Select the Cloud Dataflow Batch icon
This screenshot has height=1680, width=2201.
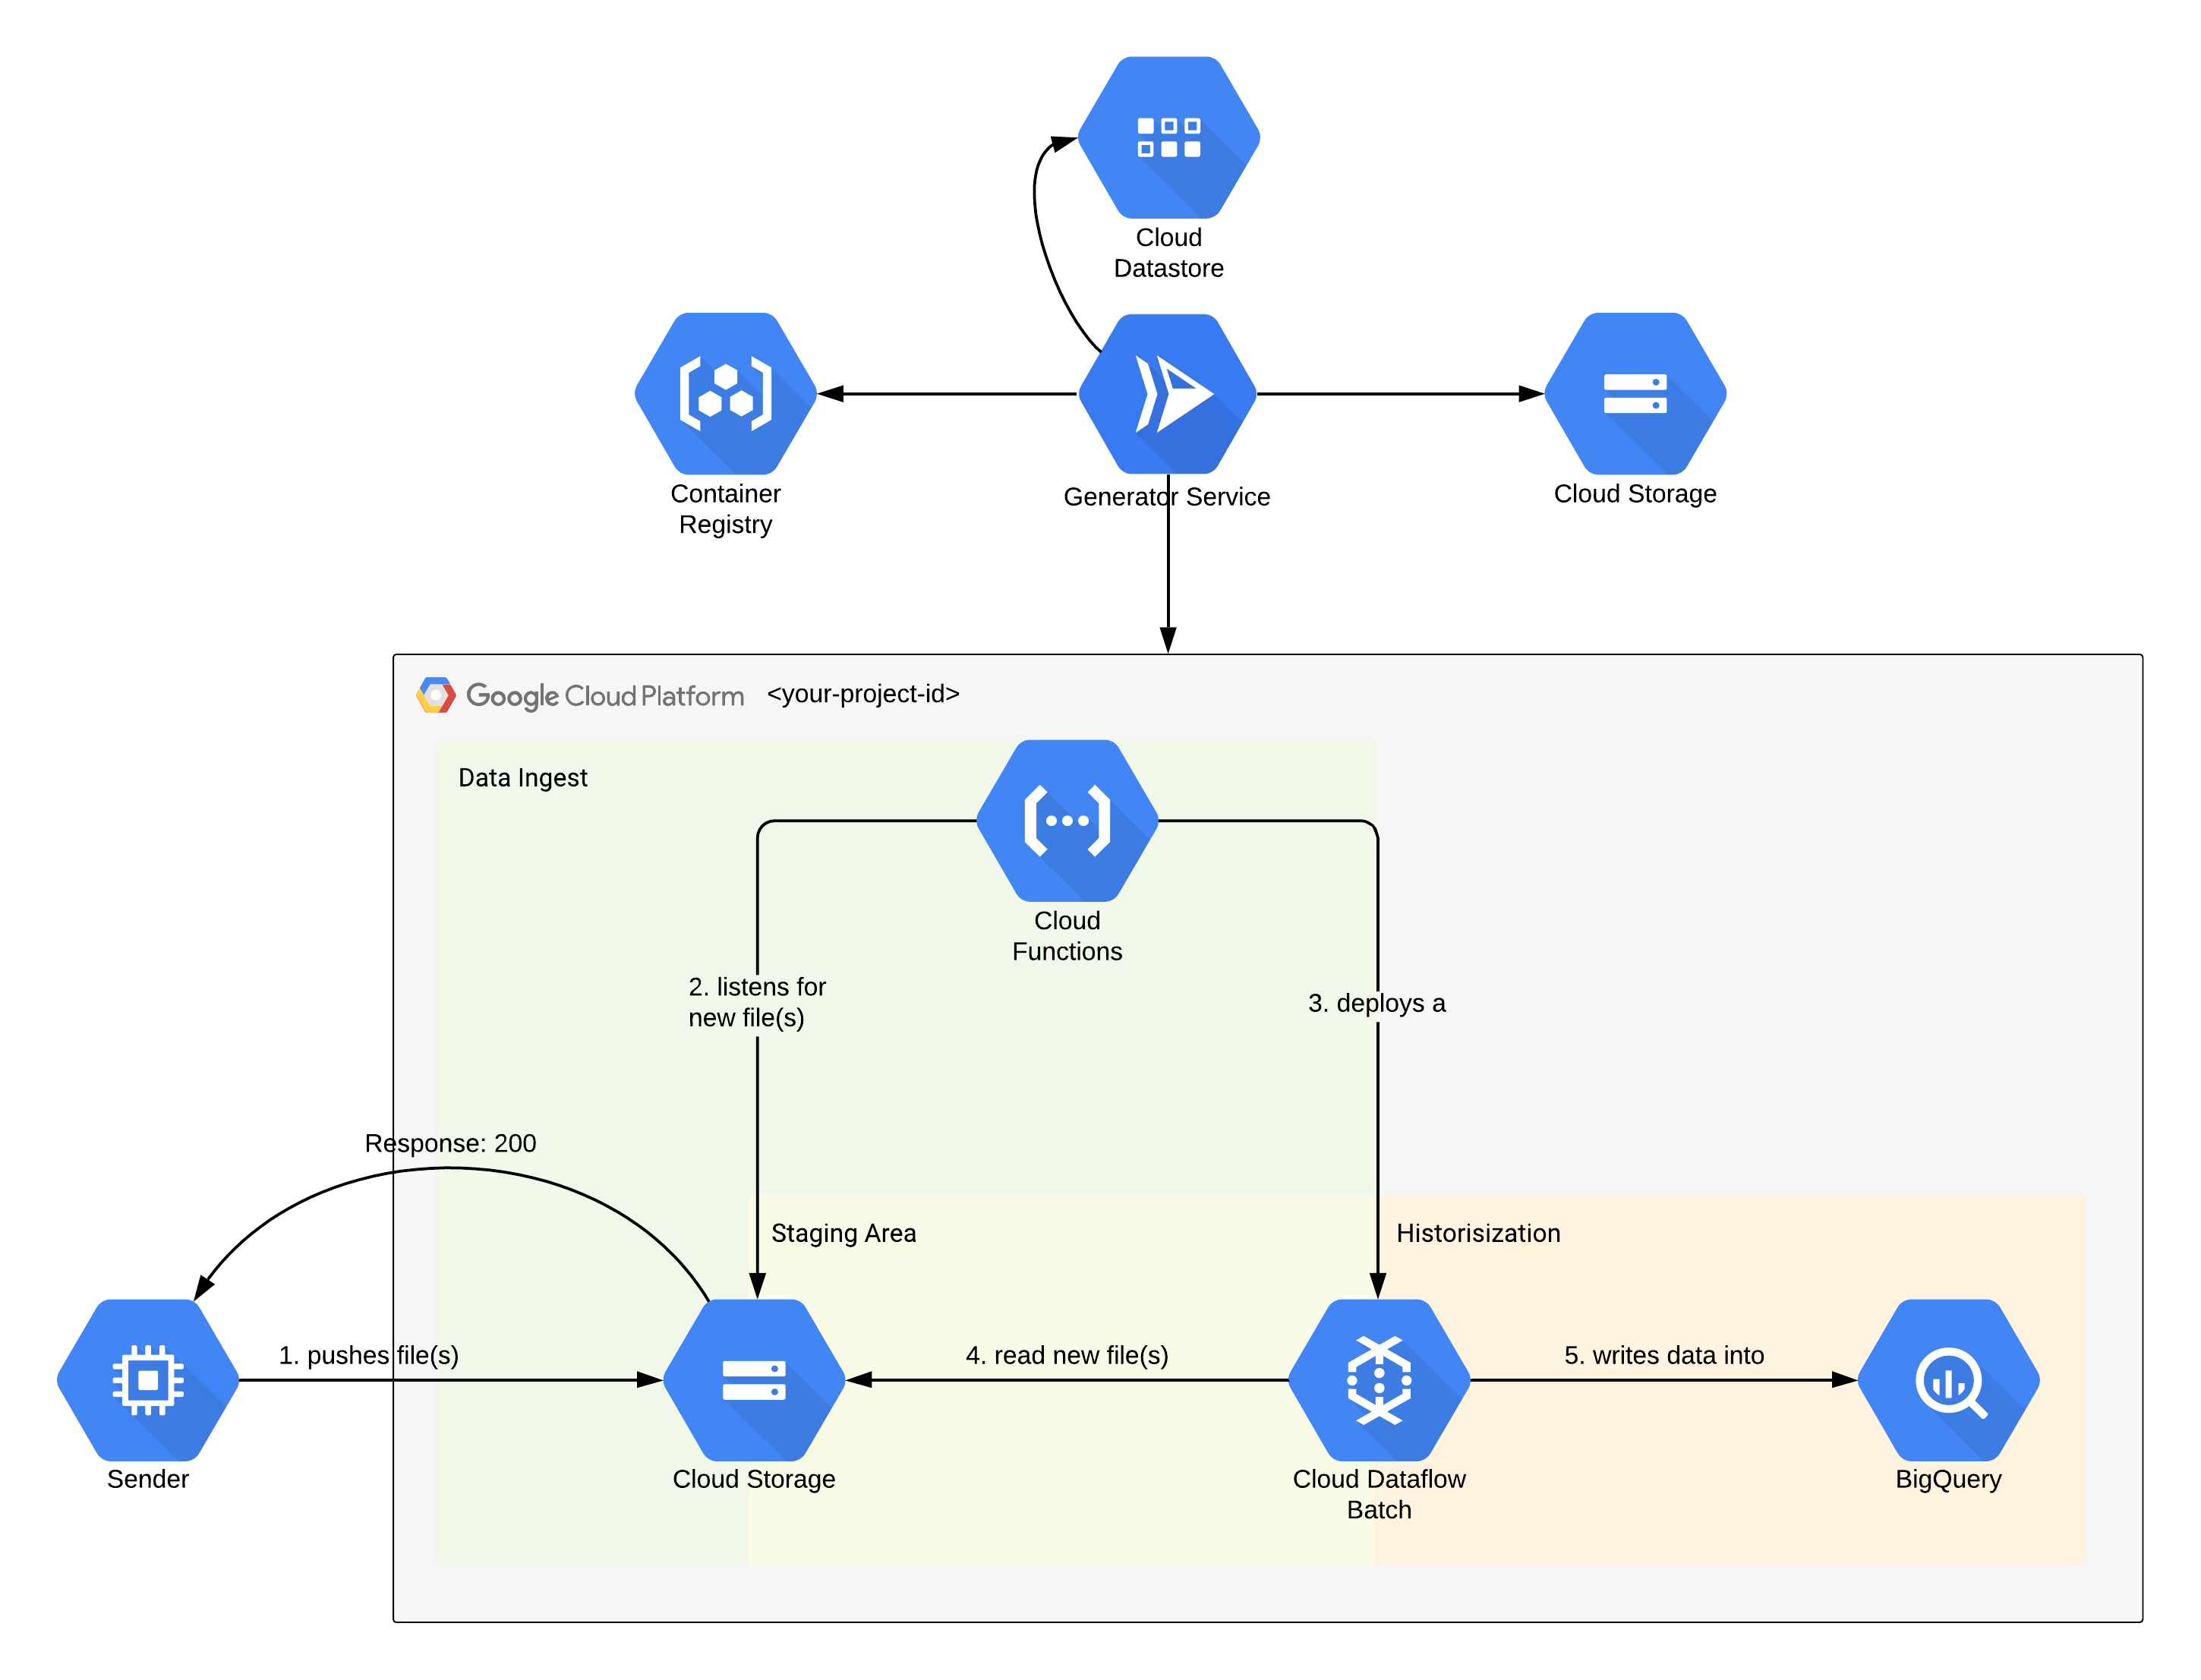tap(1379, 1380)
